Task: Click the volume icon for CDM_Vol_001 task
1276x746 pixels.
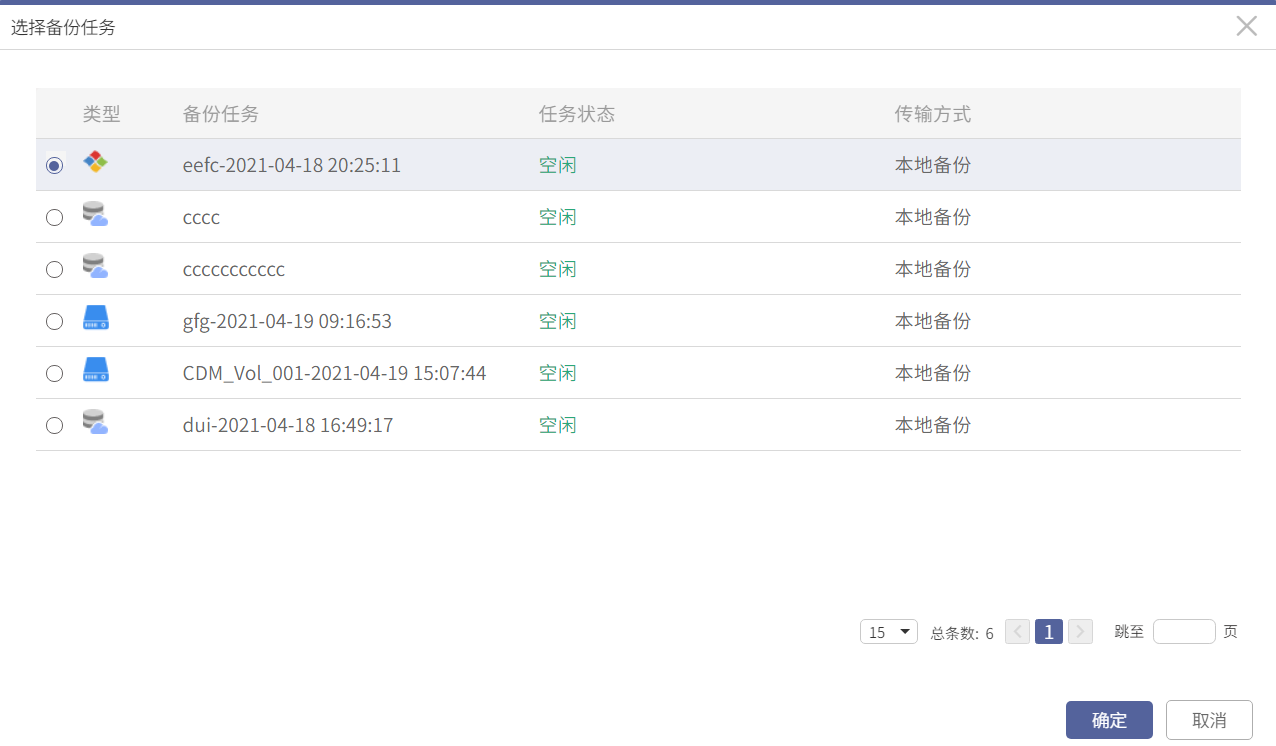Action: click(x=95, y=370)
